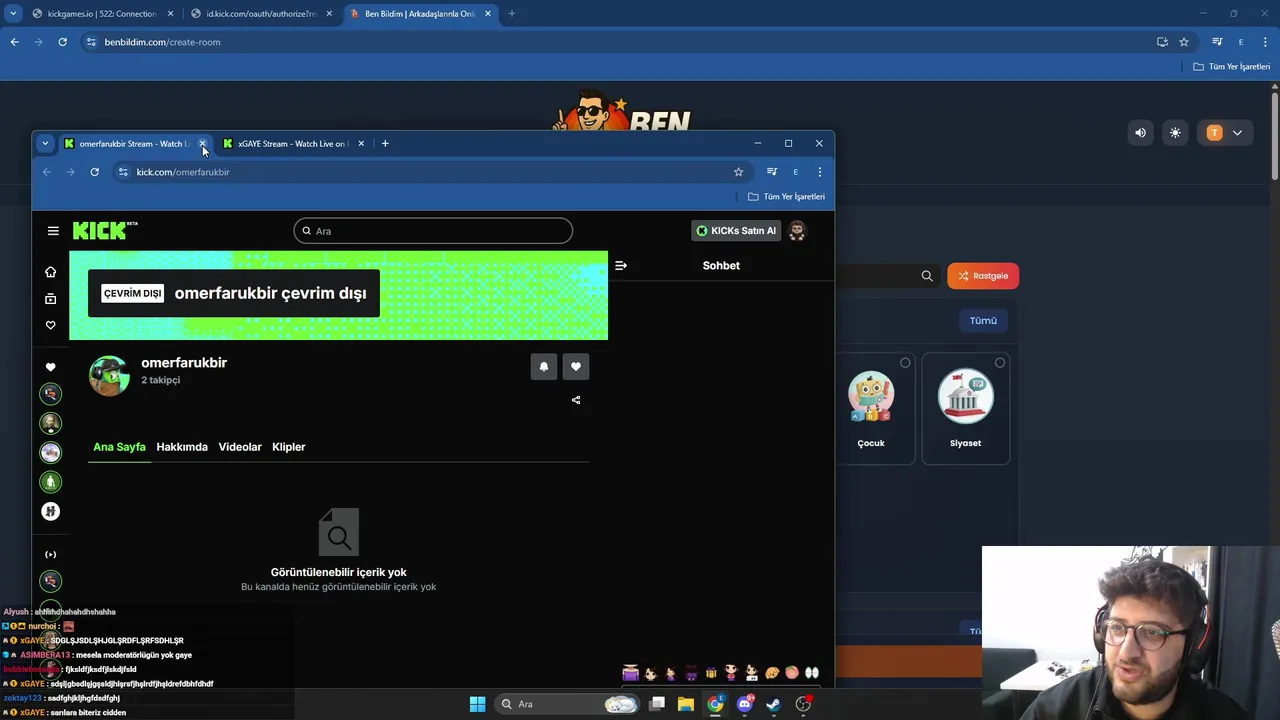Toggle light theme on Ben Bildim page
1280x720 pixels.
(x=1175, y=133)
